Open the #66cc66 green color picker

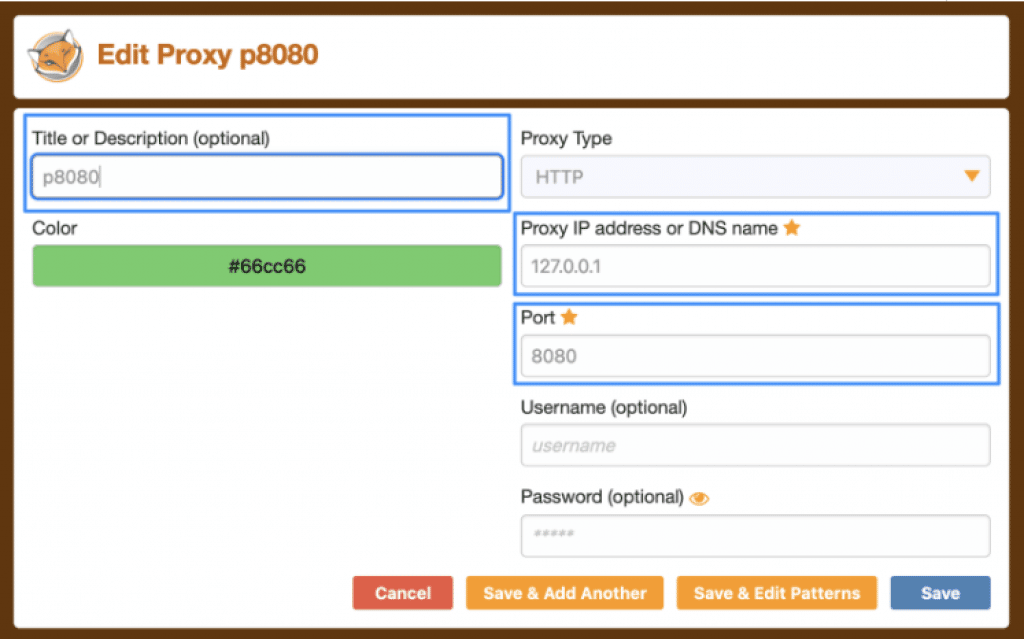[x=267, y=266]
